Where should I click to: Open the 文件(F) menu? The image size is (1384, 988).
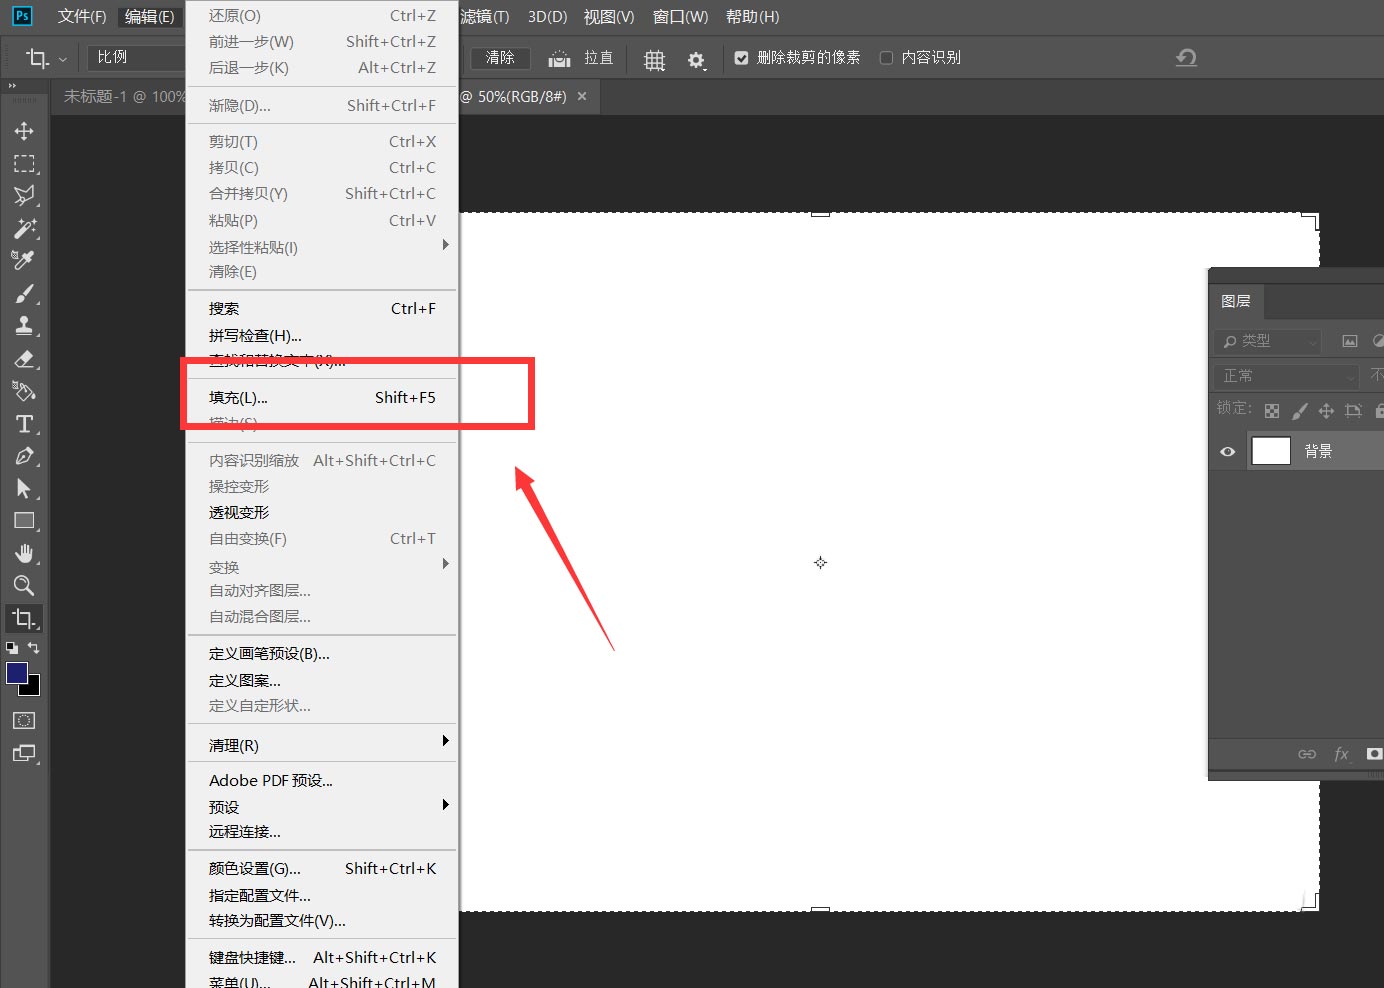[x=82, y=17]
